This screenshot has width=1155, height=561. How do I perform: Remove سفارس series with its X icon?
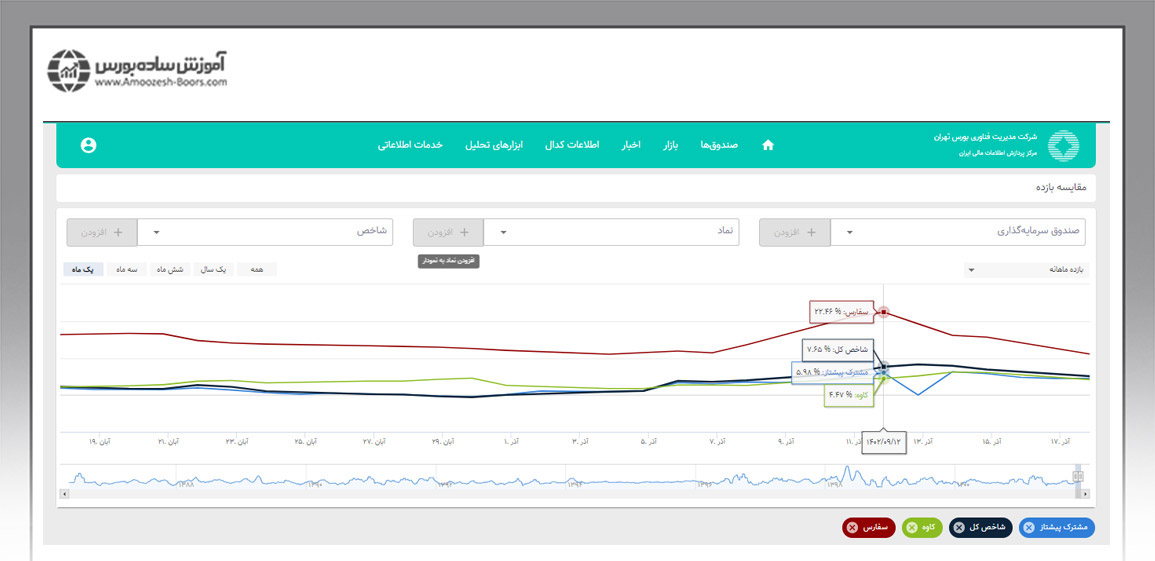point(852,527)
